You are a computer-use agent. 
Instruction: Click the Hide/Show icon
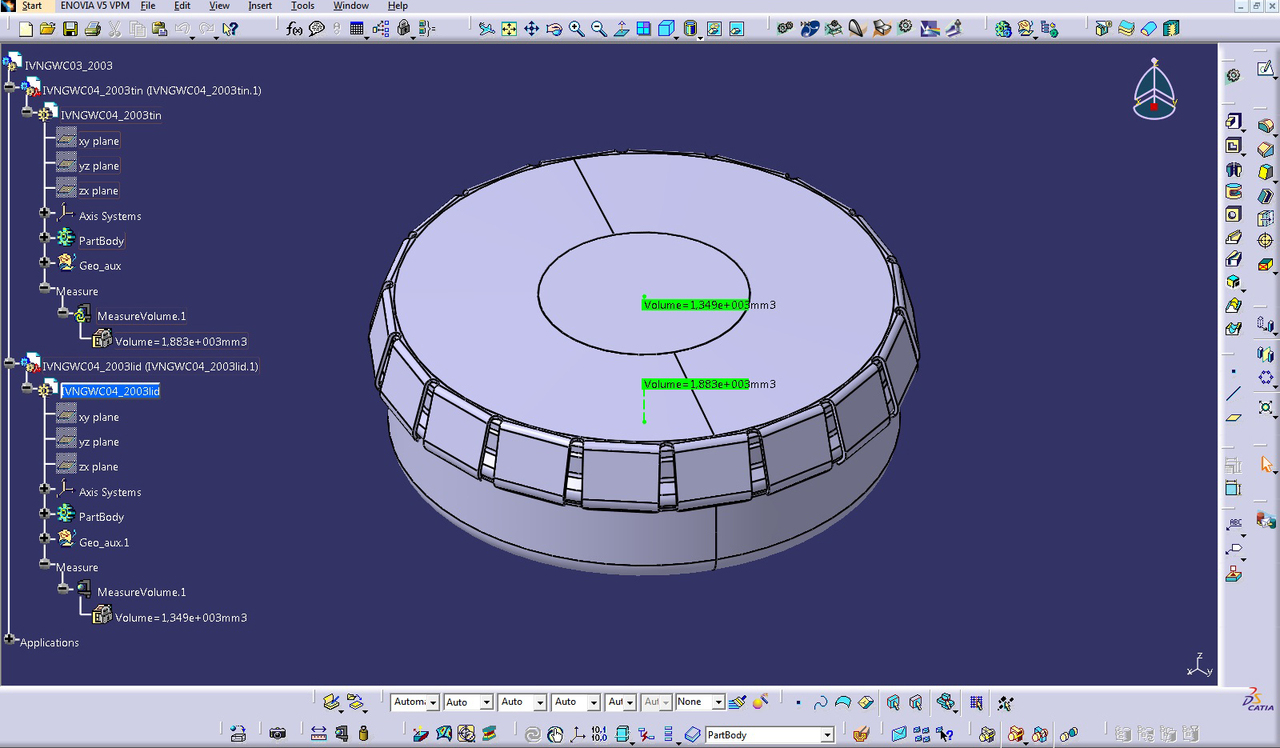[714, 29]
